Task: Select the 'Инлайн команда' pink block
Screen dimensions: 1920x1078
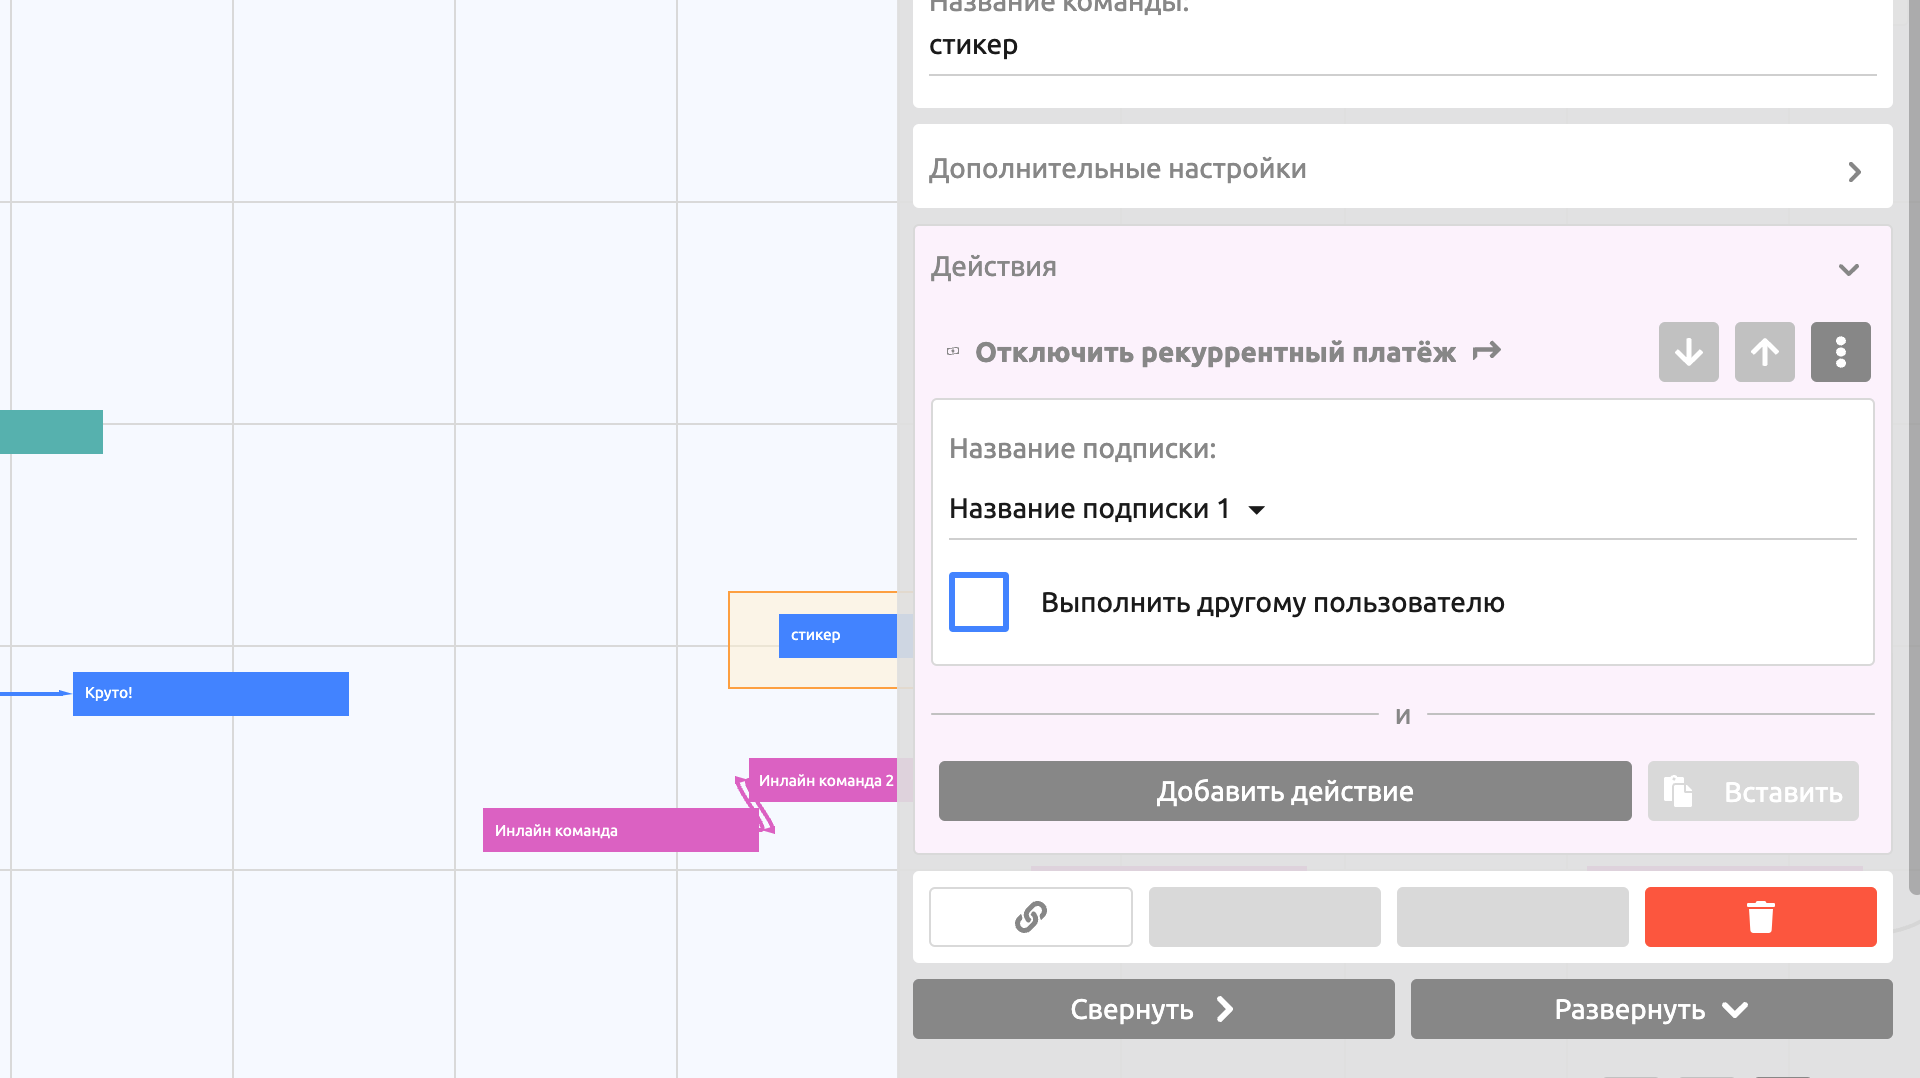Action: 620,830
